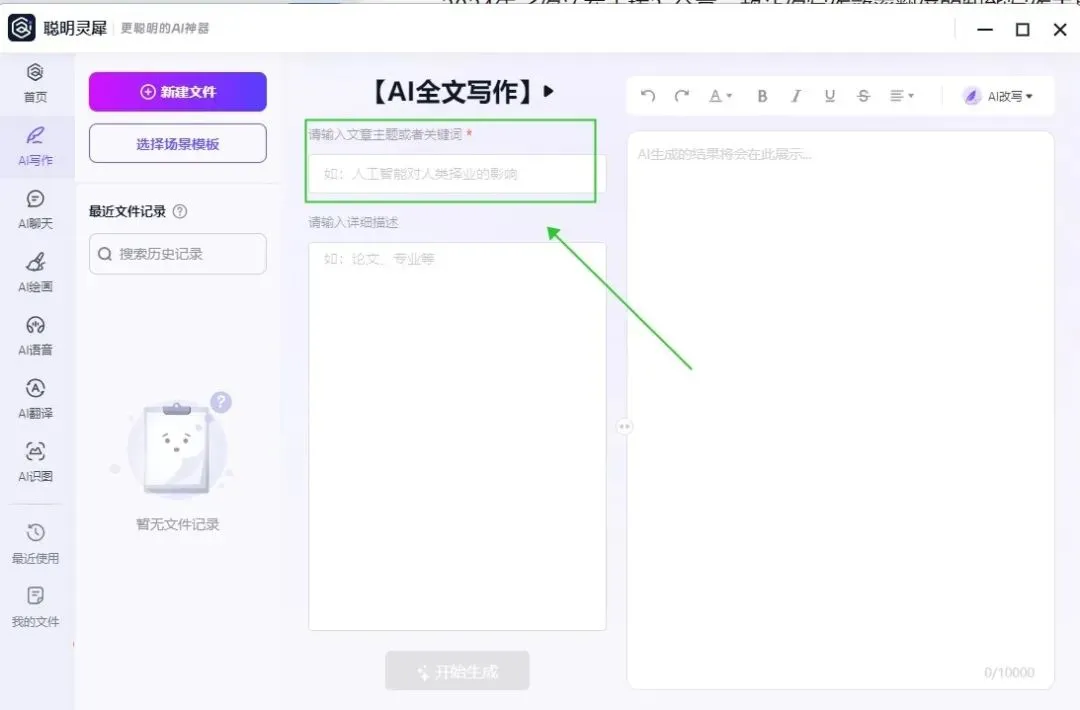Open 选择场景模板 scene template picker
The height and width of the screenshot is (710, 1080).
point(177,143)
